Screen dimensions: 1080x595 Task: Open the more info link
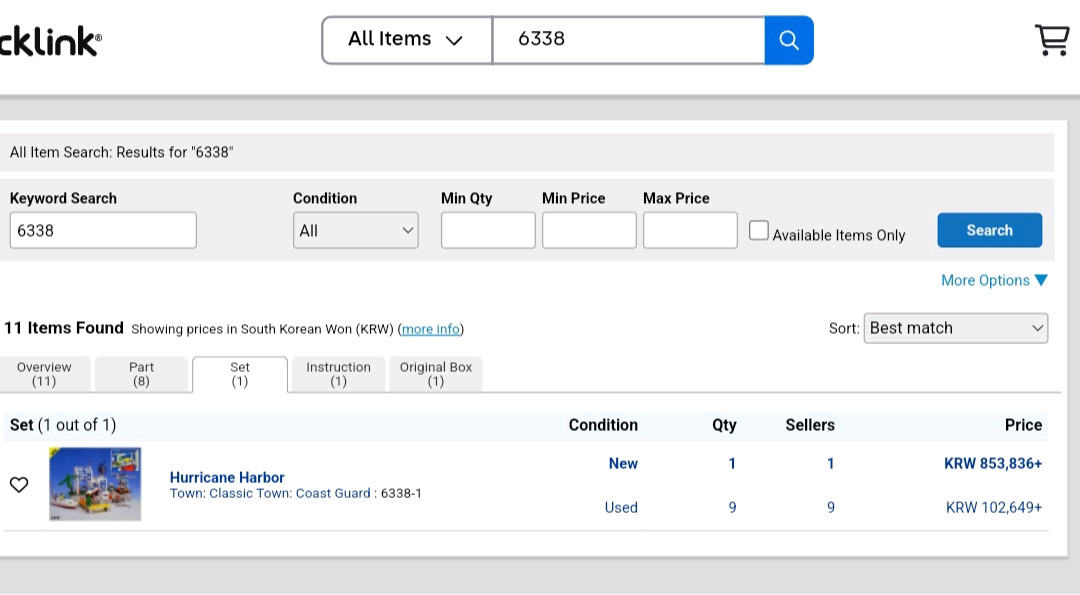pos(430,329)
